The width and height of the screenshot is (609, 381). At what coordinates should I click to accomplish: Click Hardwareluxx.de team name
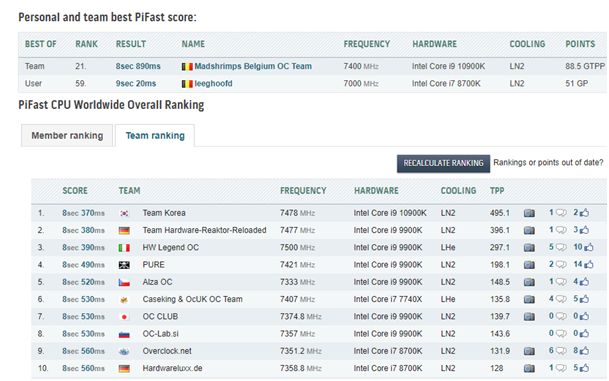[172, 368]
